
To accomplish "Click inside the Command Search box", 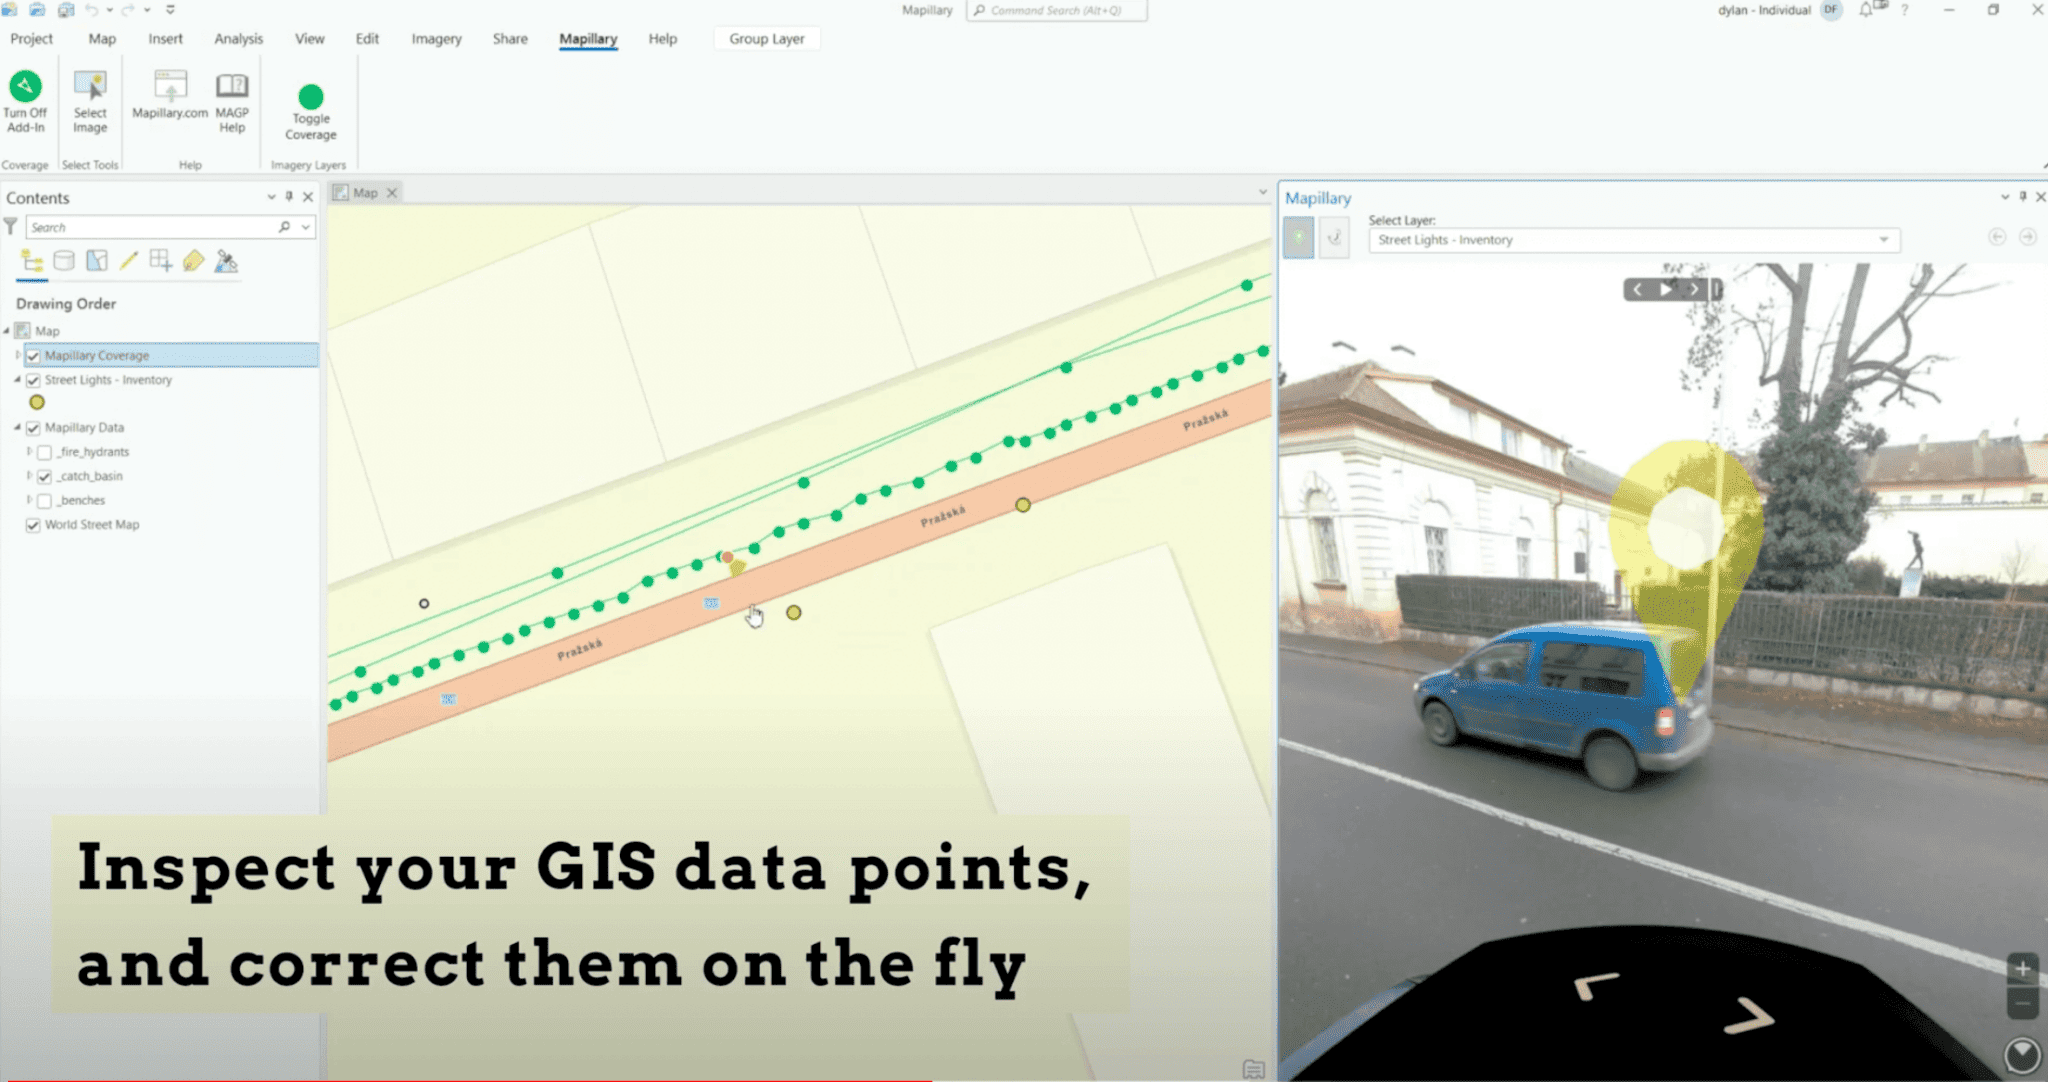I will tap(1056, 11).
